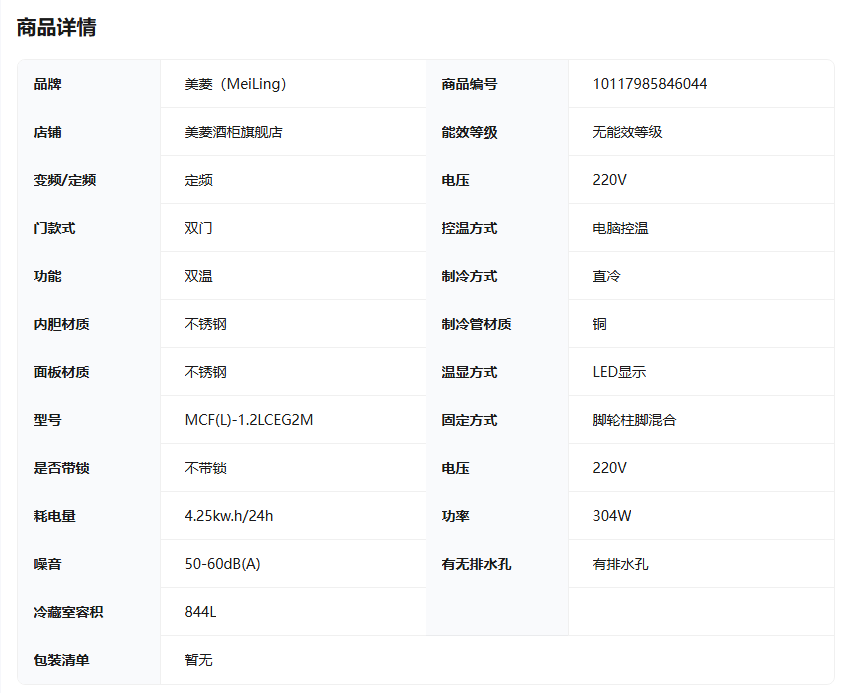This screenshot has width=842, height=693.
Task: Click the 商品详情 heading
Action: pos(56,27)
